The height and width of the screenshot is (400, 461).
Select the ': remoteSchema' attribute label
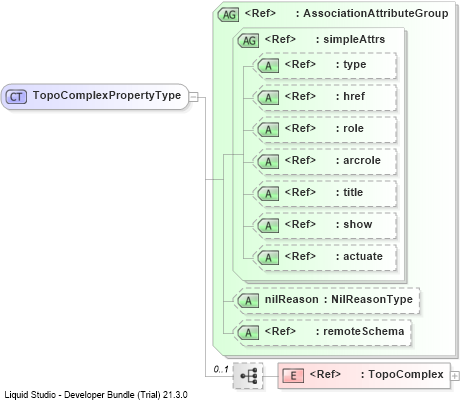360,331
